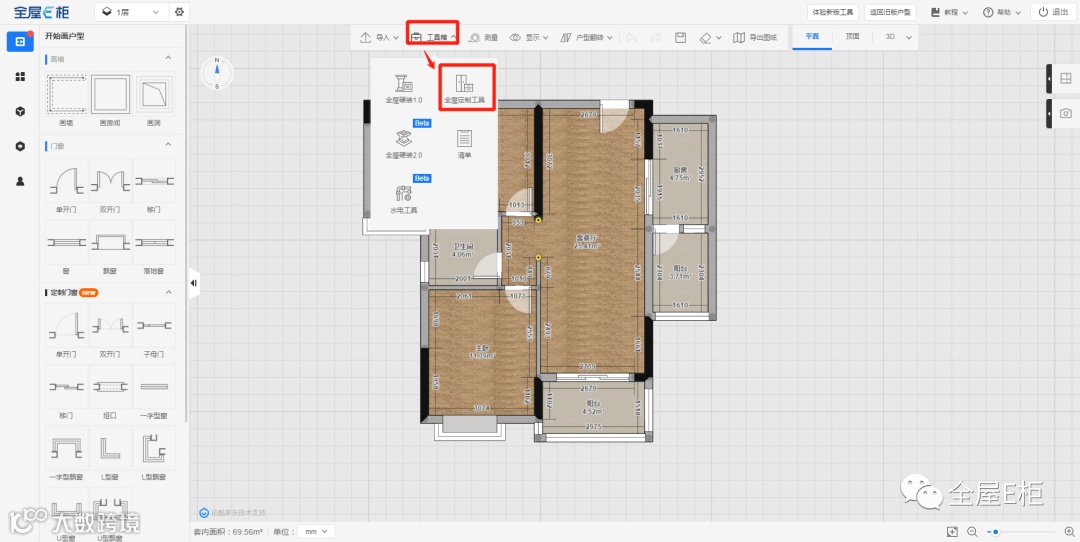Open the user profile icon in sidebar

[20, 181]
